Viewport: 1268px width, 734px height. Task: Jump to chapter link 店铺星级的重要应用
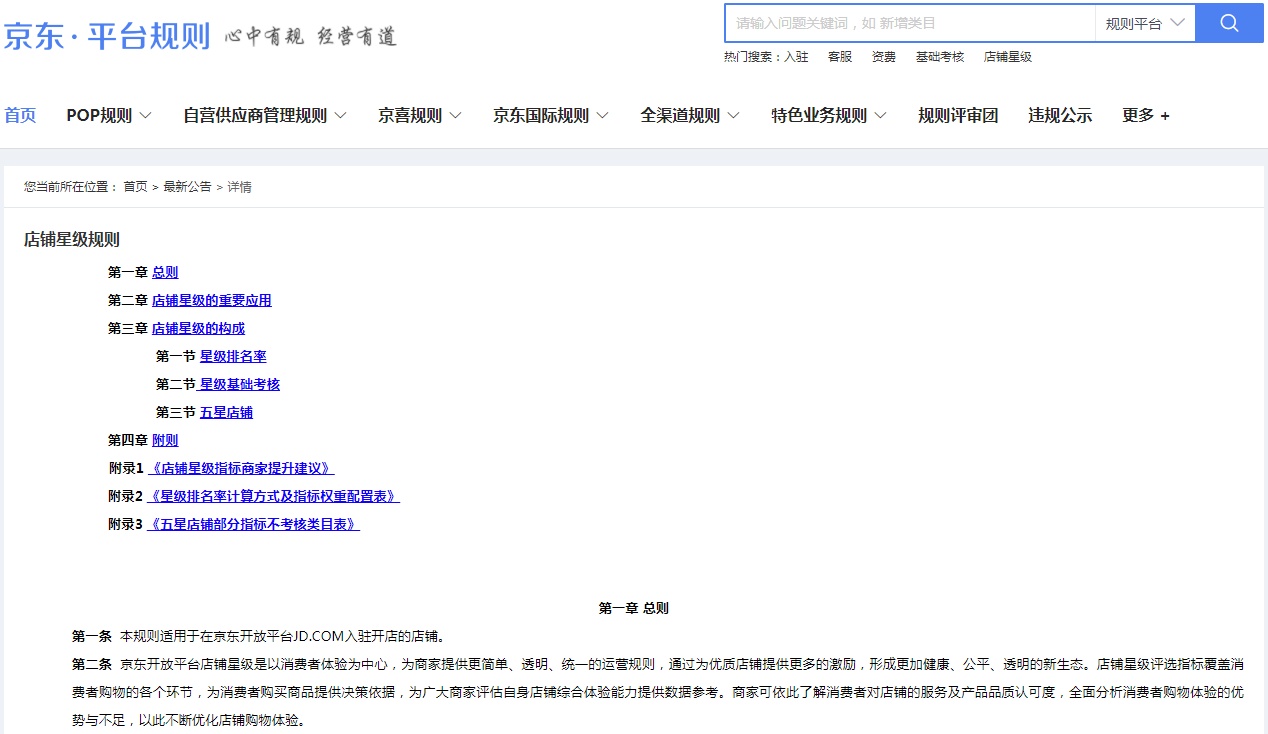212,300
